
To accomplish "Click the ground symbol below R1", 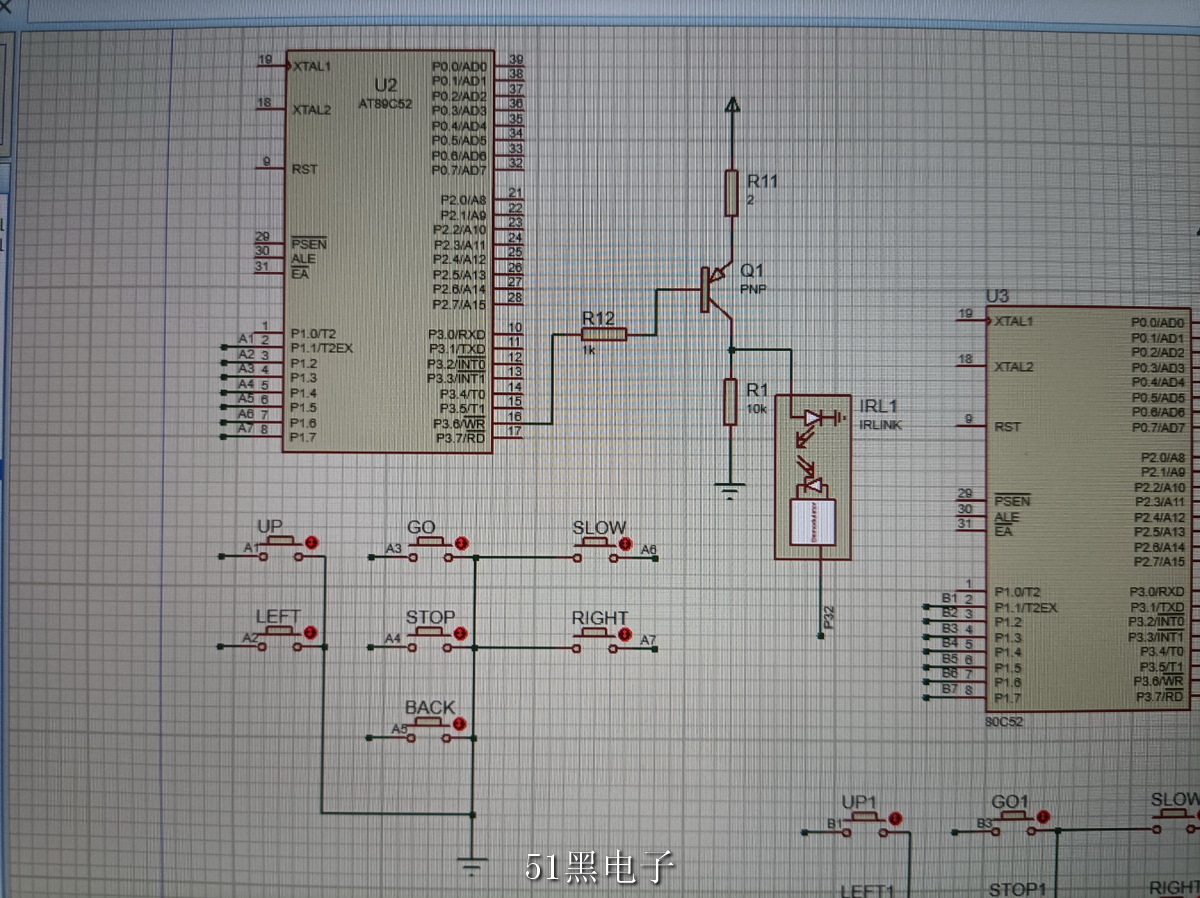I will [x=732, y=489].
